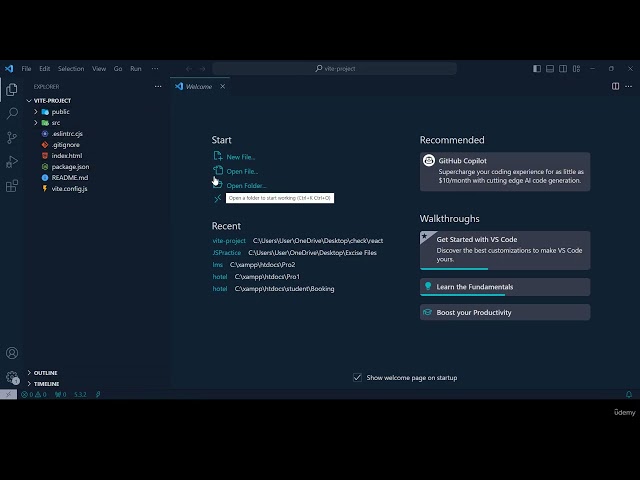The image size is (640, 480).
Task: Click the New File... link
Action: [241, 157]
